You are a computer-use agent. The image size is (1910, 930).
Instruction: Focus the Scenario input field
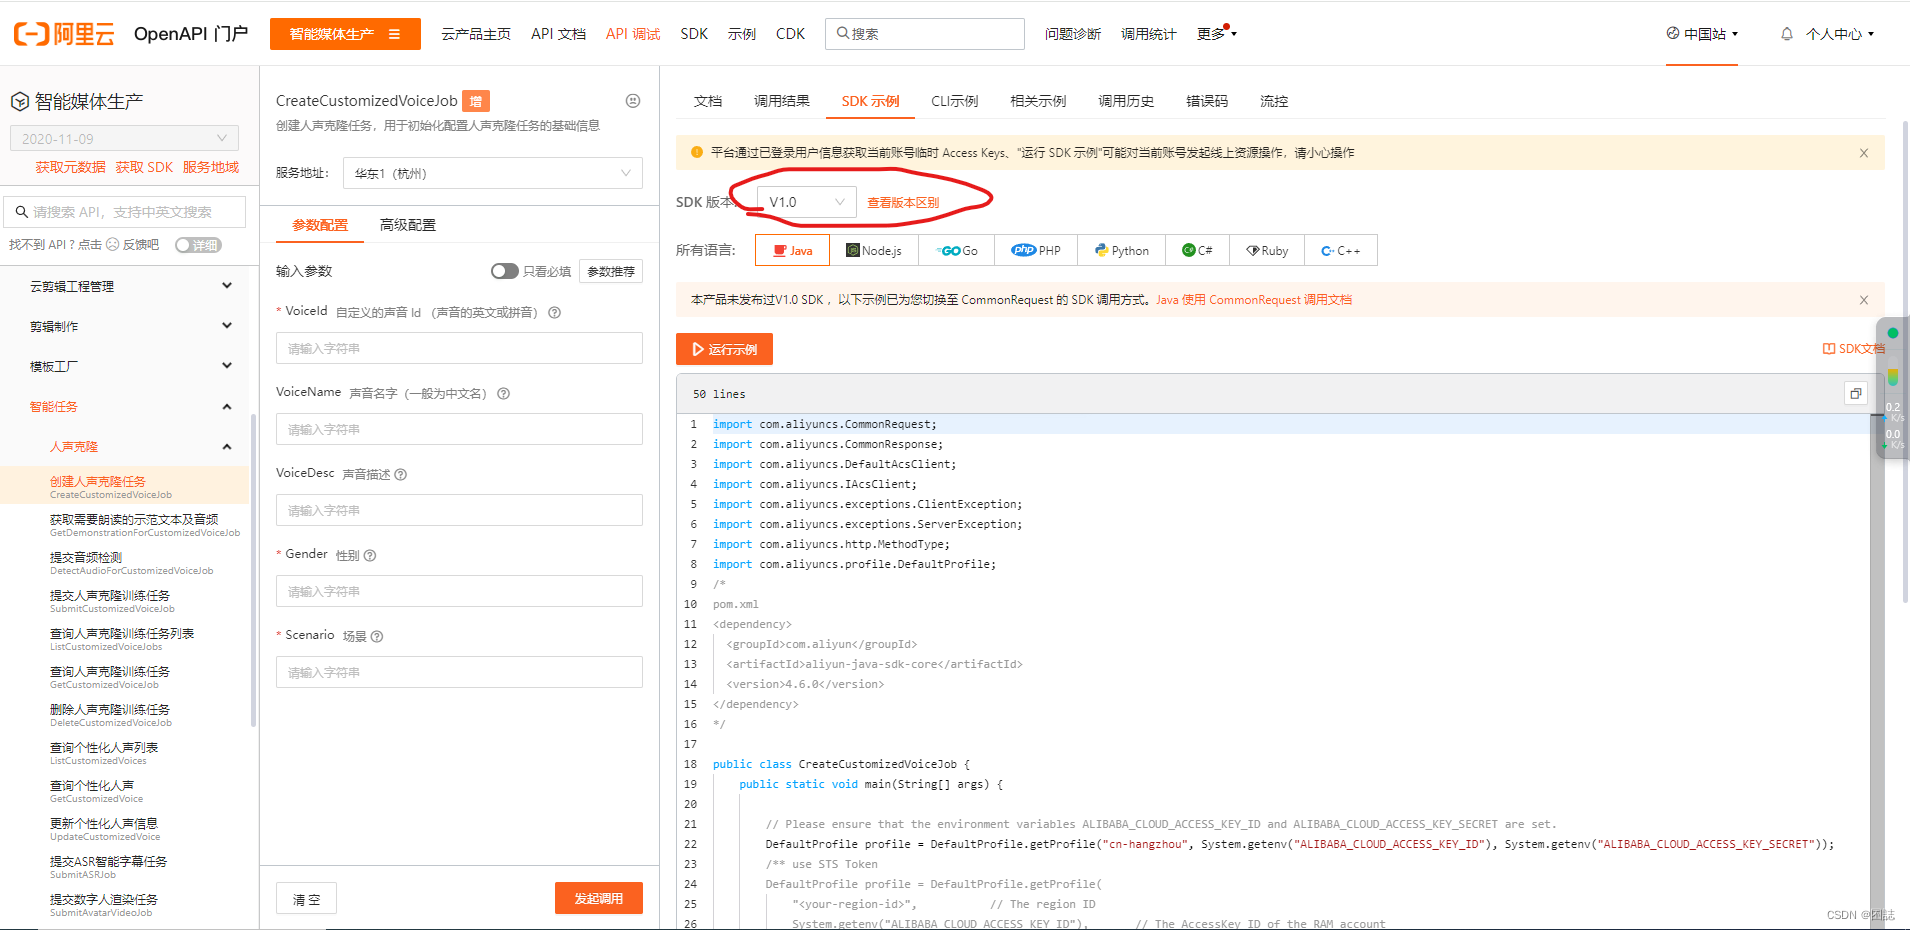459,672
